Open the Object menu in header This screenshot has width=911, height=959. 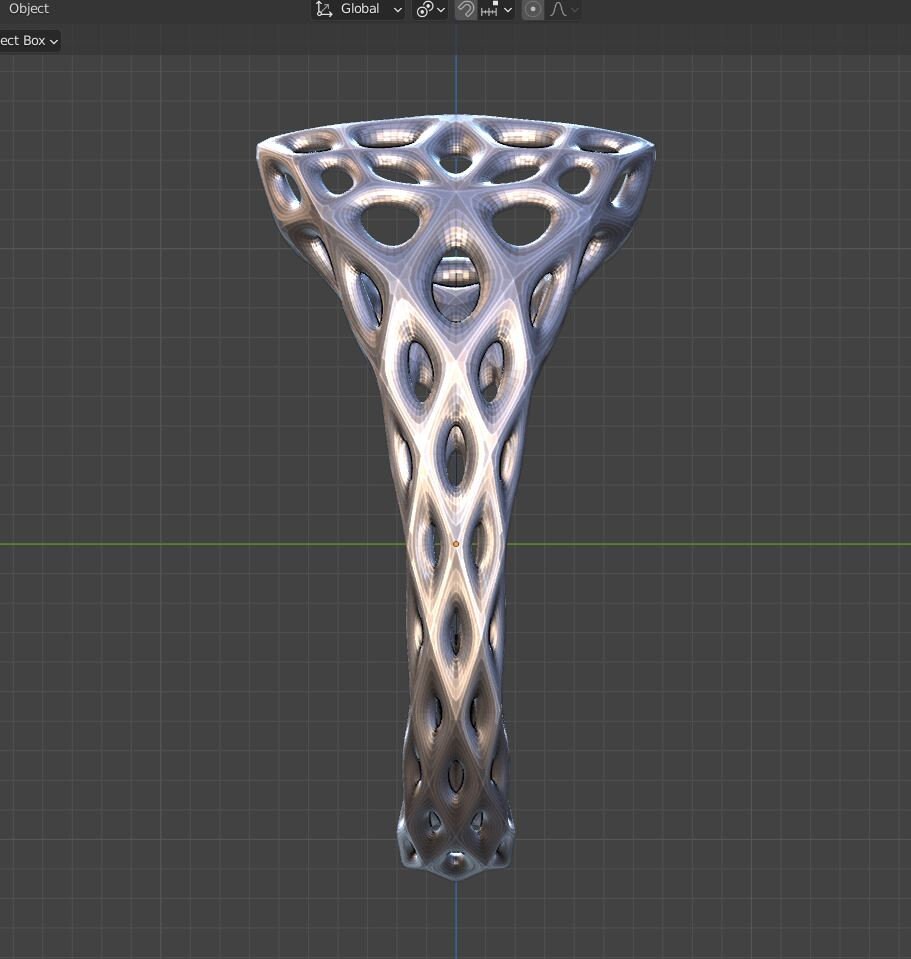[28, 9]
